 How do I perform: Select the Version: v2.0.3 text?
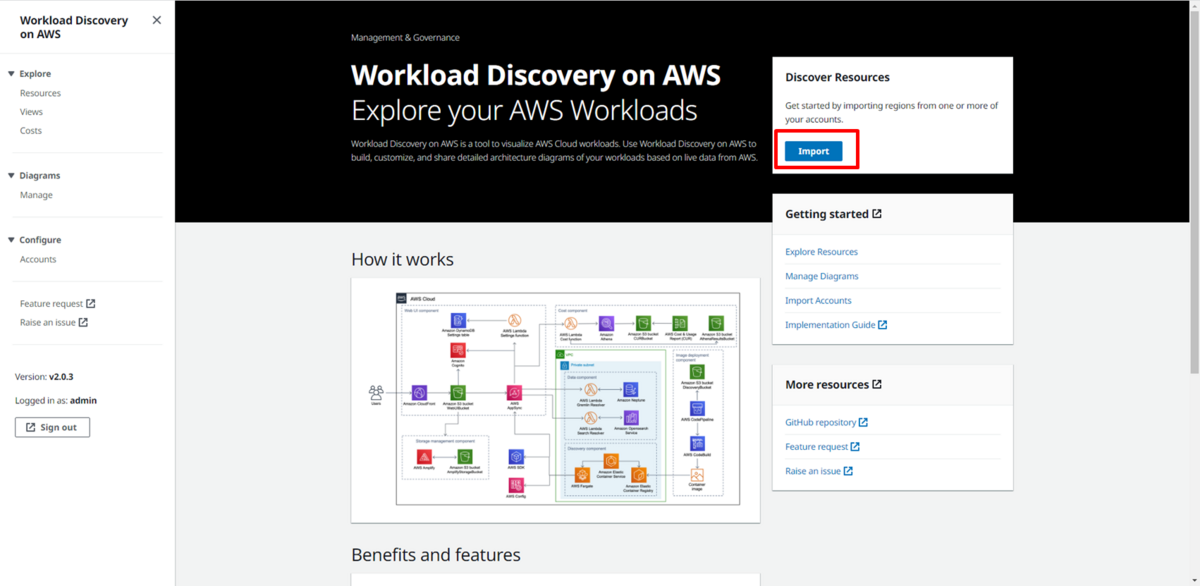tap(44, 377)
